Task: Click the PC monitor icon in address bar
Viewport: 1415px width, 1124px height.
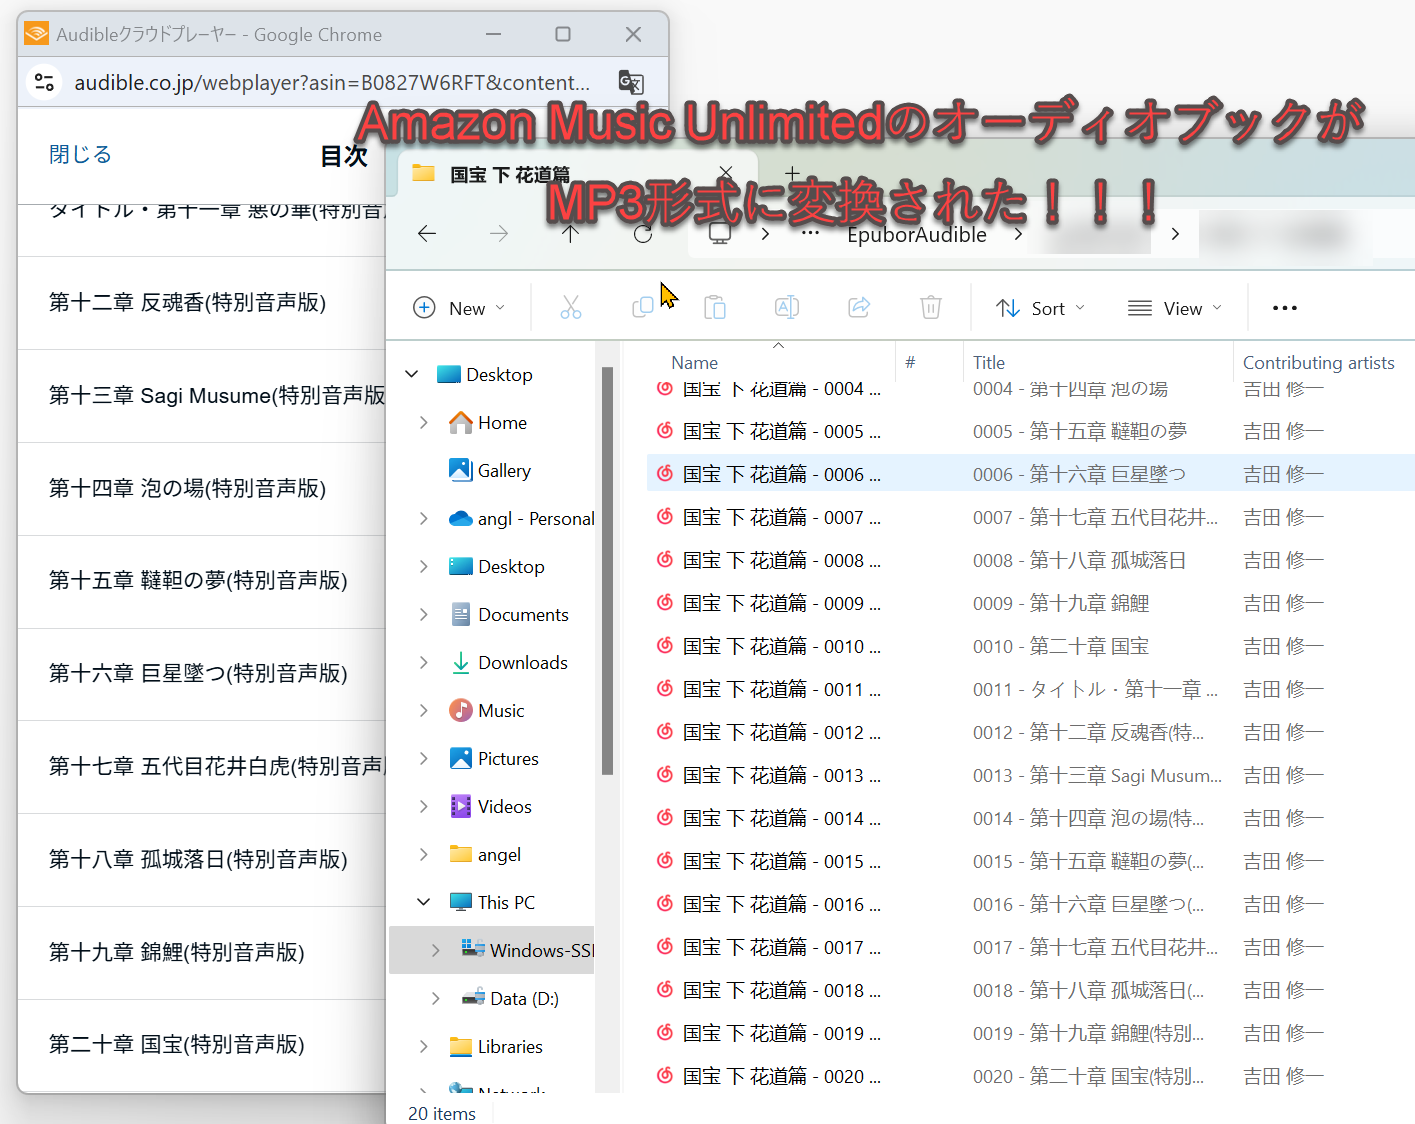Action: click(720, 234)
